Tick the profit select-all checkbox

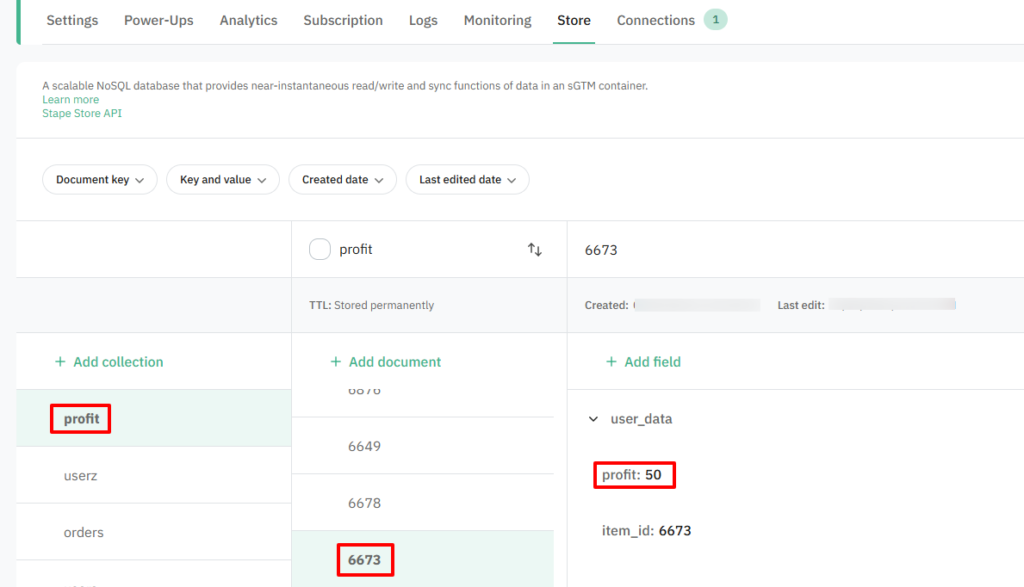(x=320, y=249)
